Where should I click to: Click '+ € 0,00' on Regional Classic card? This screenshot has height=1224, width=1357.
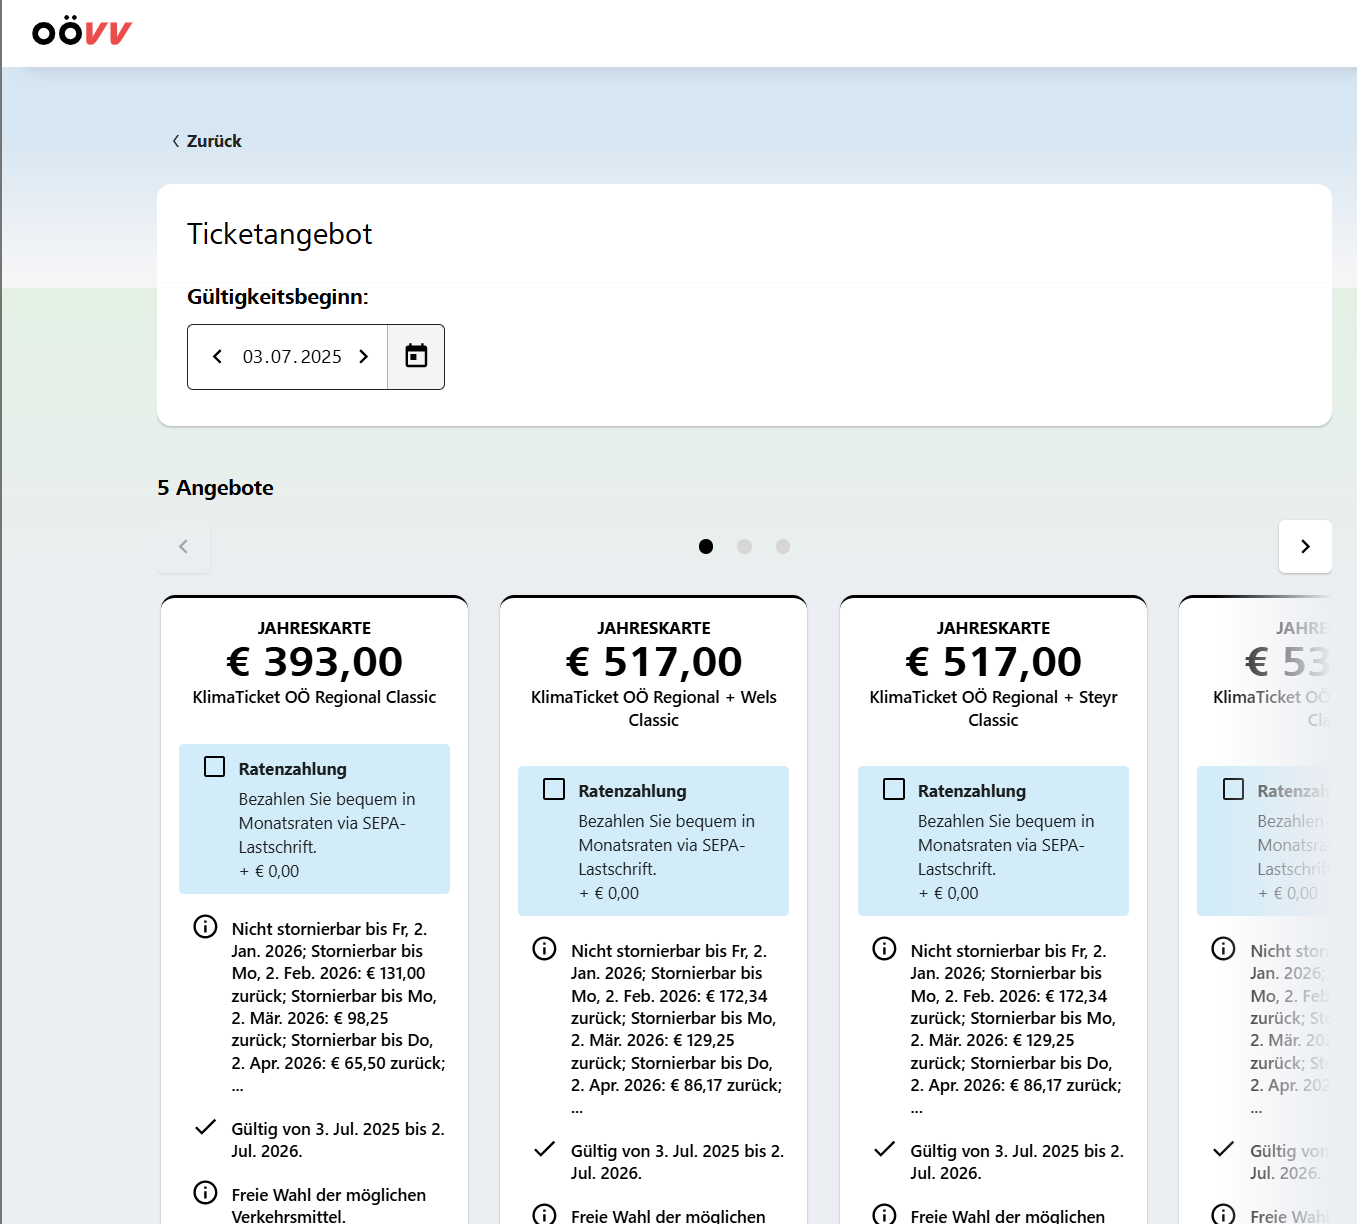point(269,871)
